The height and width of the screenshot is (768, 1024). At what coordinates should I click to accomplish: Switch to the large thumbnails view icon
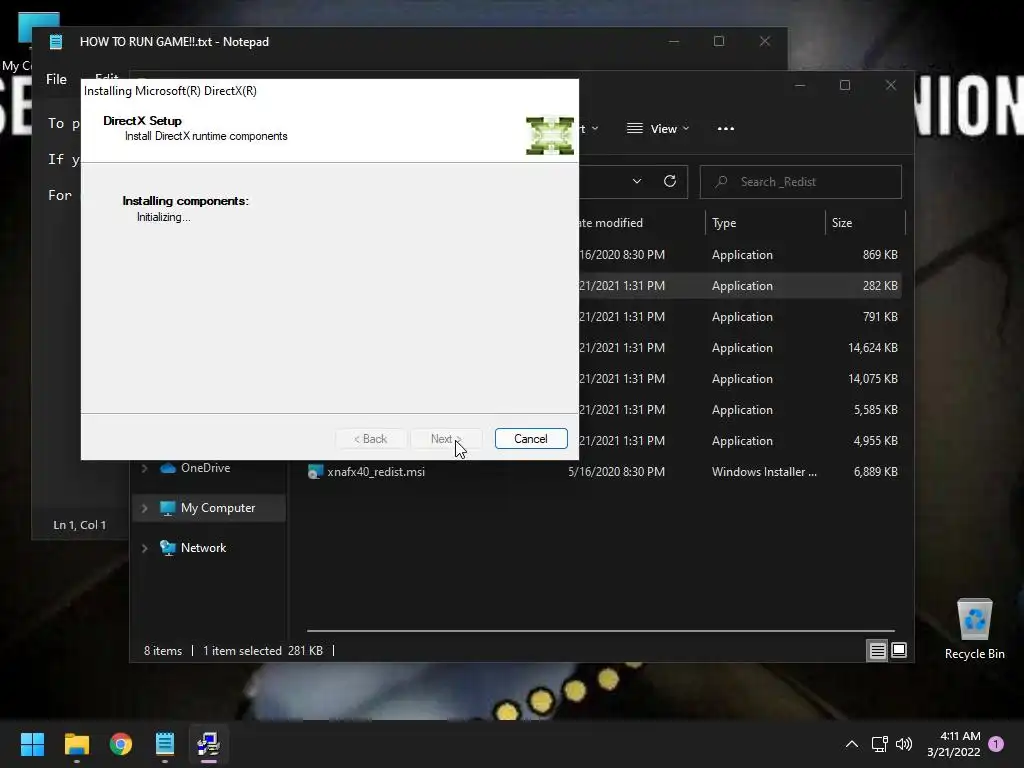[x=899, y=650]
